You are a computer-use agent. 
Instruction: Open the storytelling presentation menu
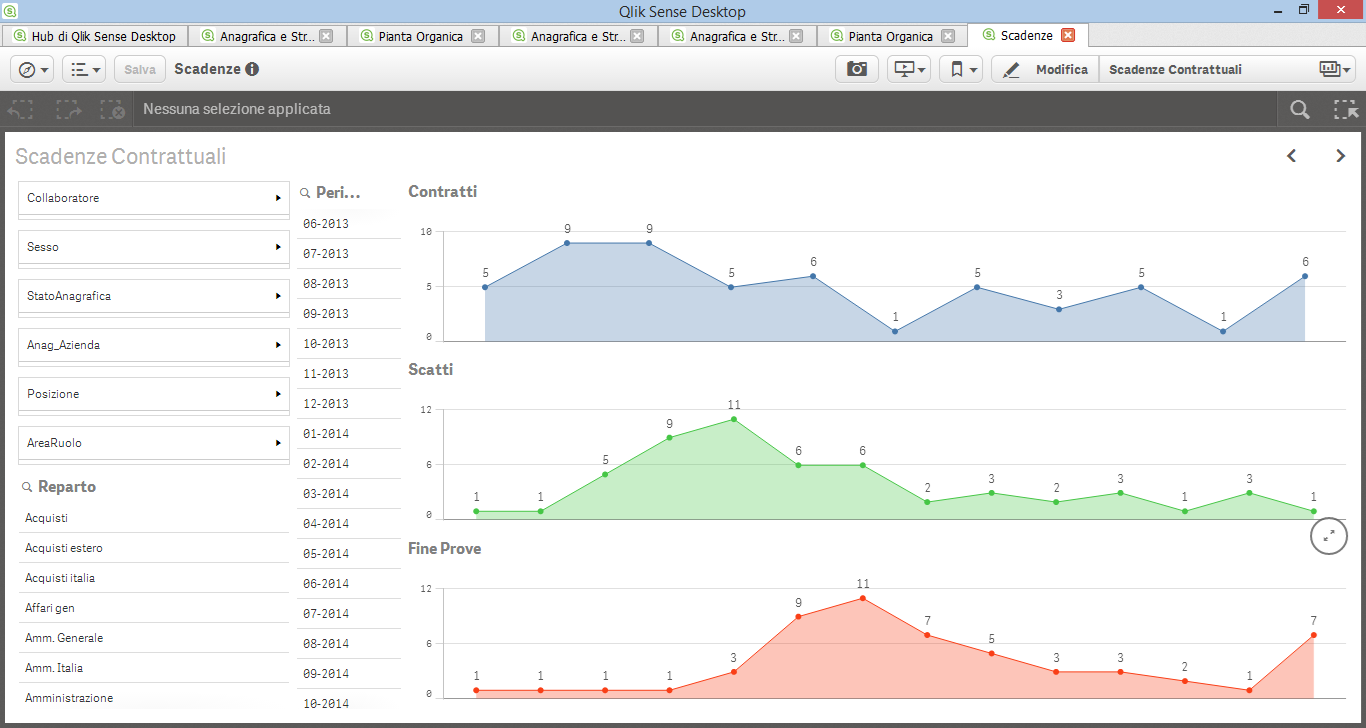[x=909, y=69]
